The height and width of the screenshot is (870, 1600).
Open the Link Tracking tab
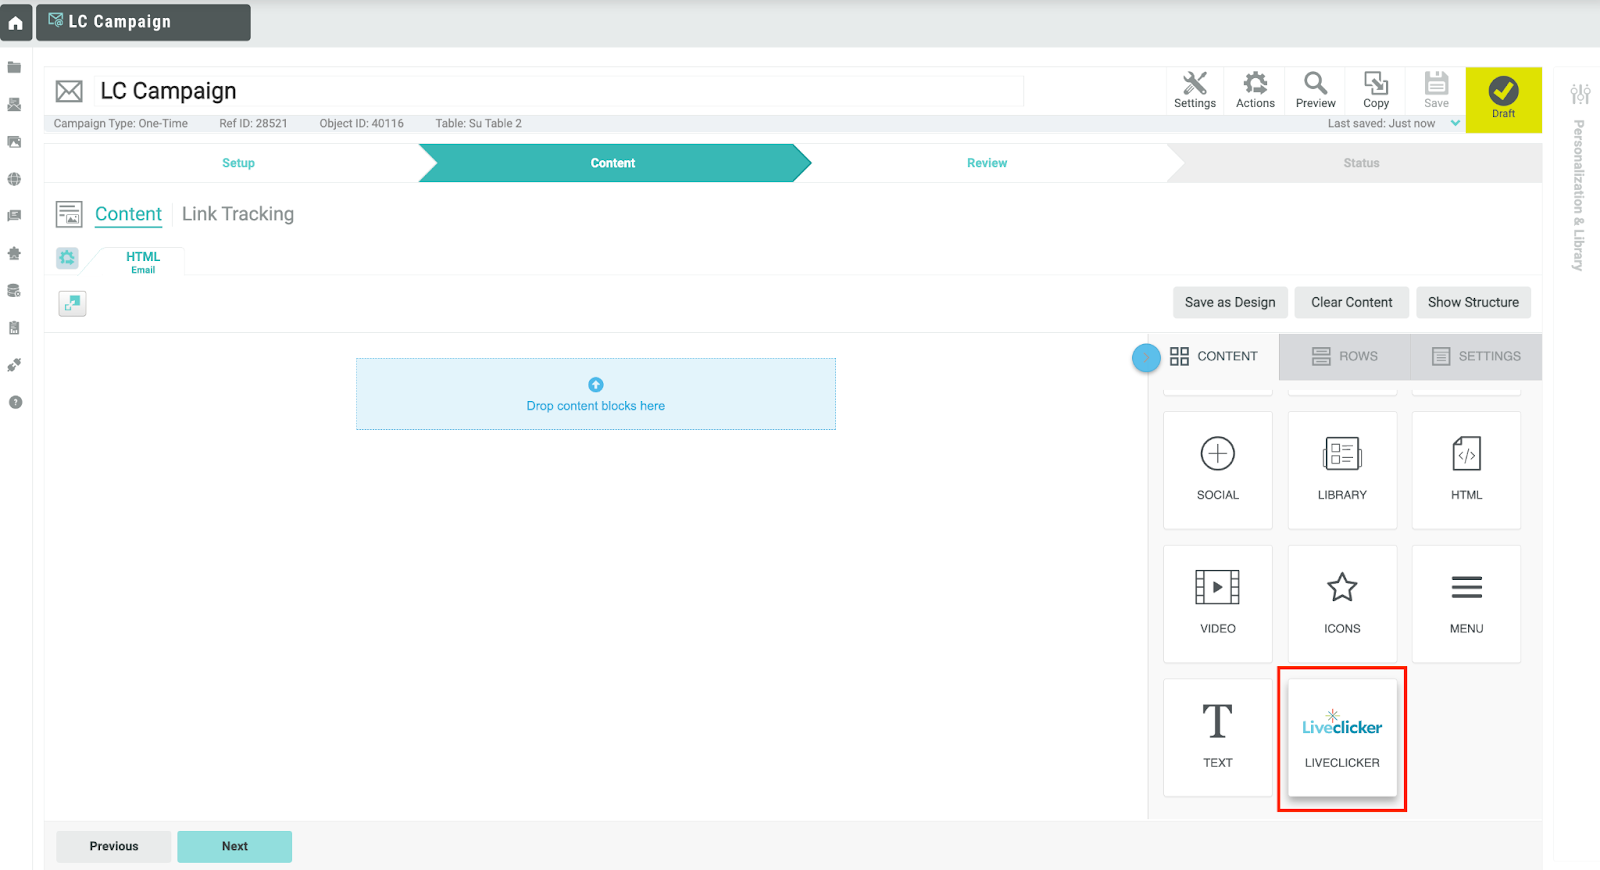238,214
